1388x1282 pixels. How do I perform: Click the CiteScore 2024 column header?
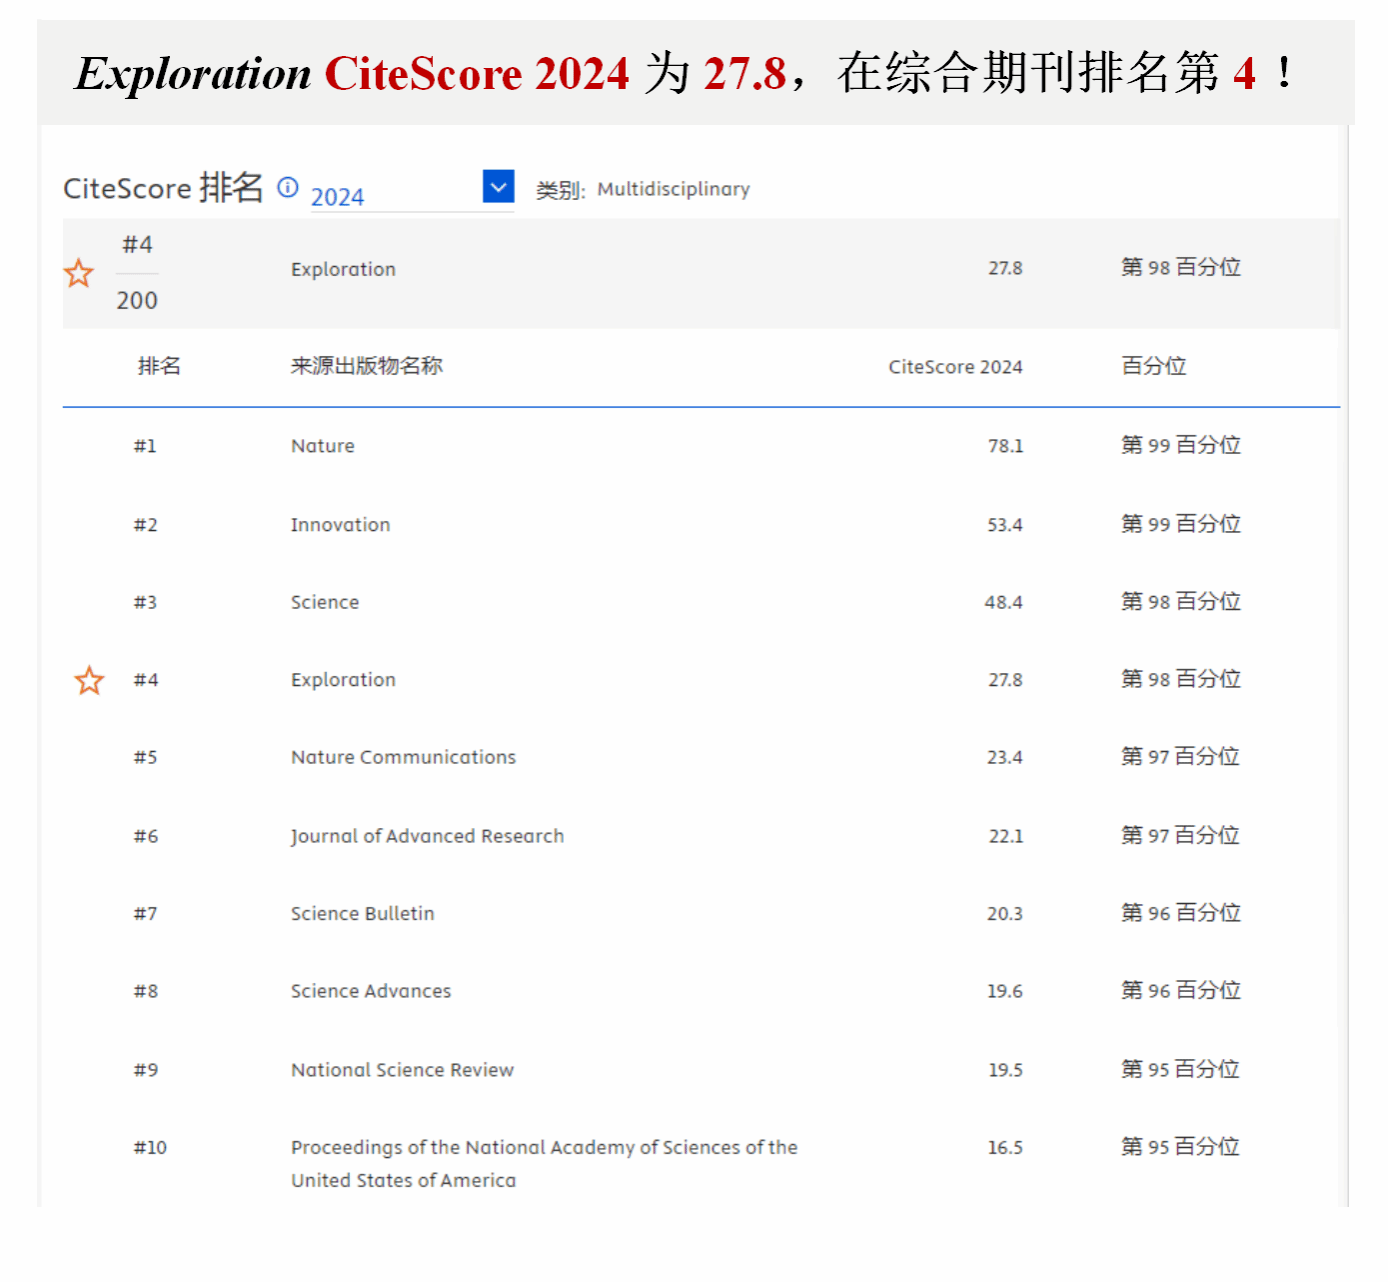pyautogui.click(x=954, y=367)
